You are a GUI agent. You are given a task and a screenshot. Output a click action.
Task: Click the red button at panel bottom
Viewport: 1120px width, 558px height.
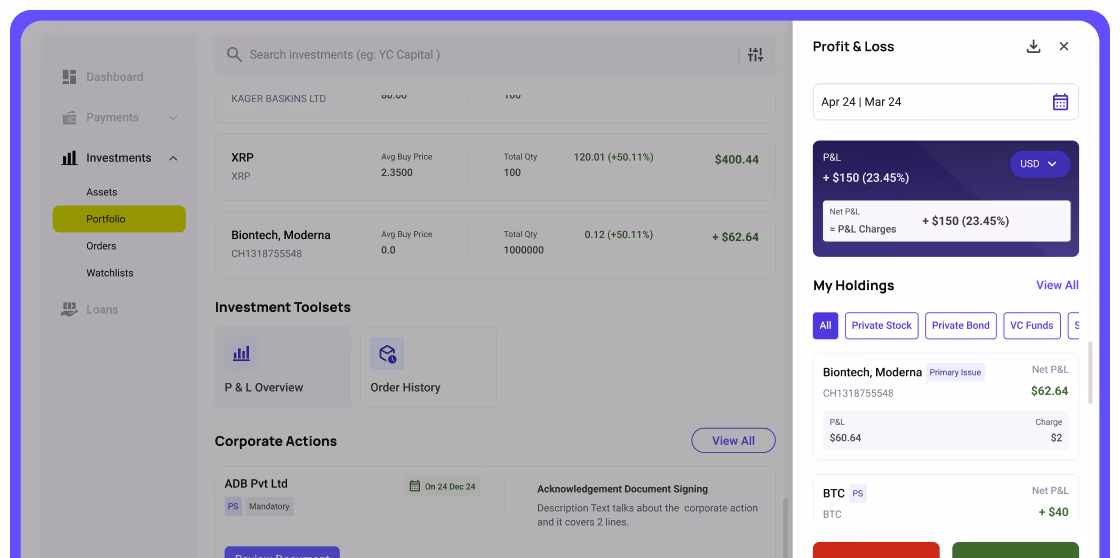(876, 550)
